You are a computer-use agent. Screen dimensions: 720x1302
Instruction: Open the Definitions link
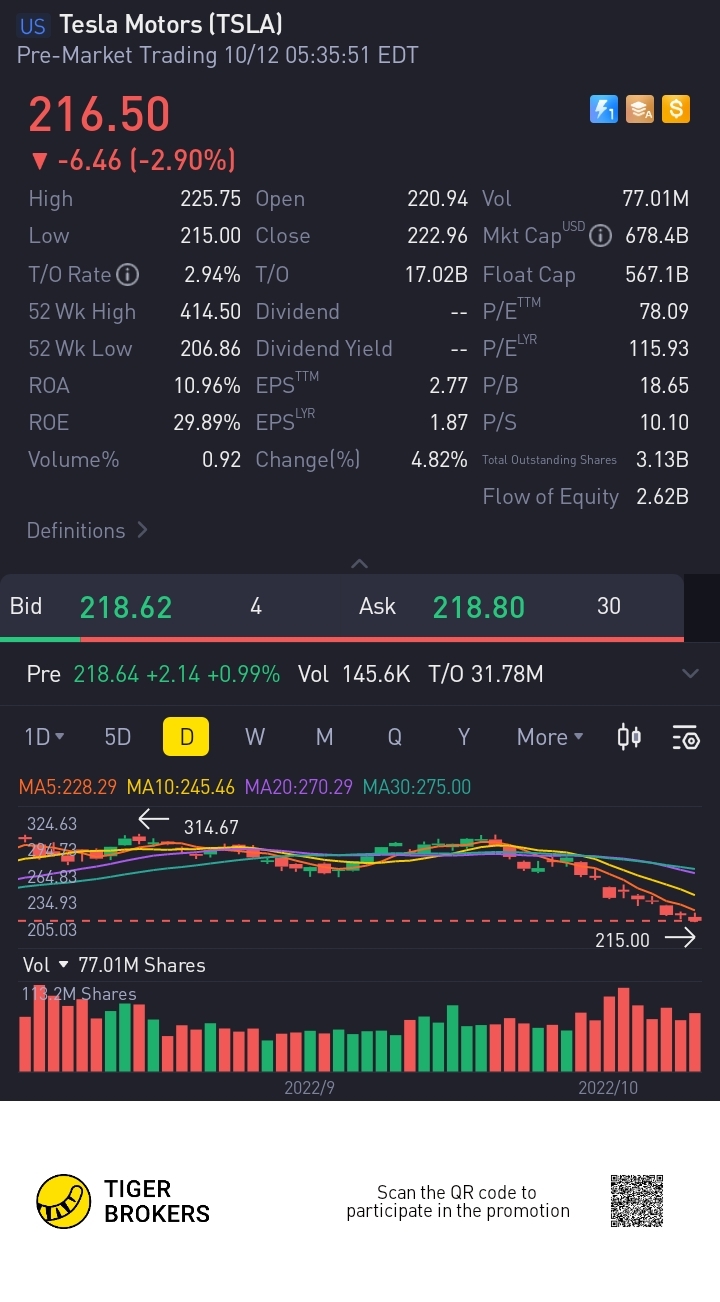click(87, 530)
